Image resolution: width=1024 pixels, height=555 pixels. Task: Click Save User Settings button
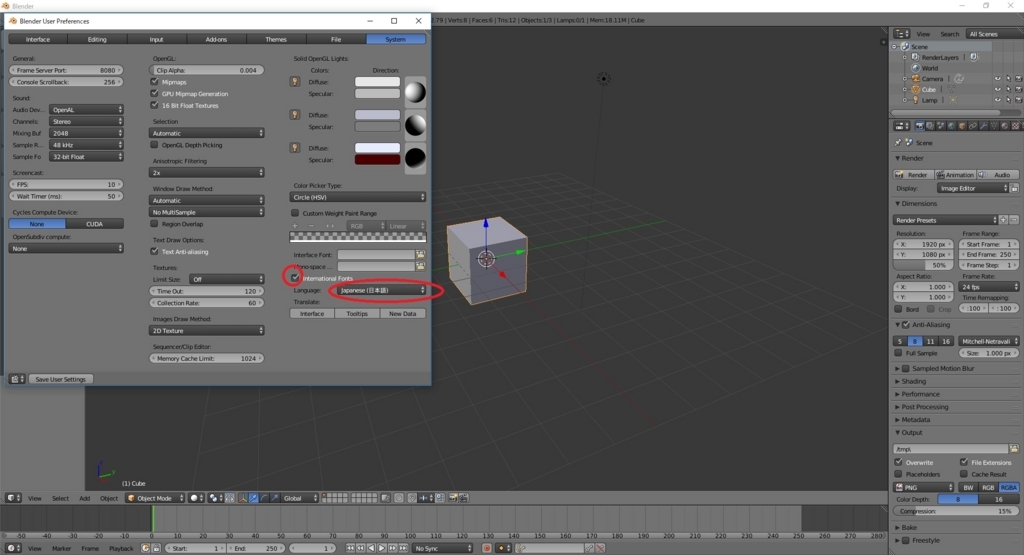[x=61, y=379]
